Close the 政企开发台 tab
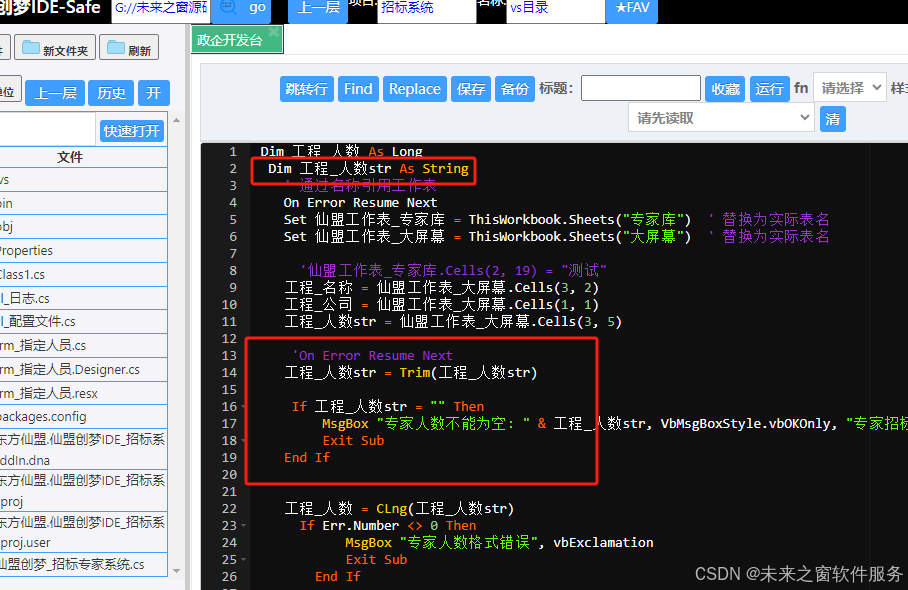908x590 pixels. pyautogui.click(x=274, y=32)
